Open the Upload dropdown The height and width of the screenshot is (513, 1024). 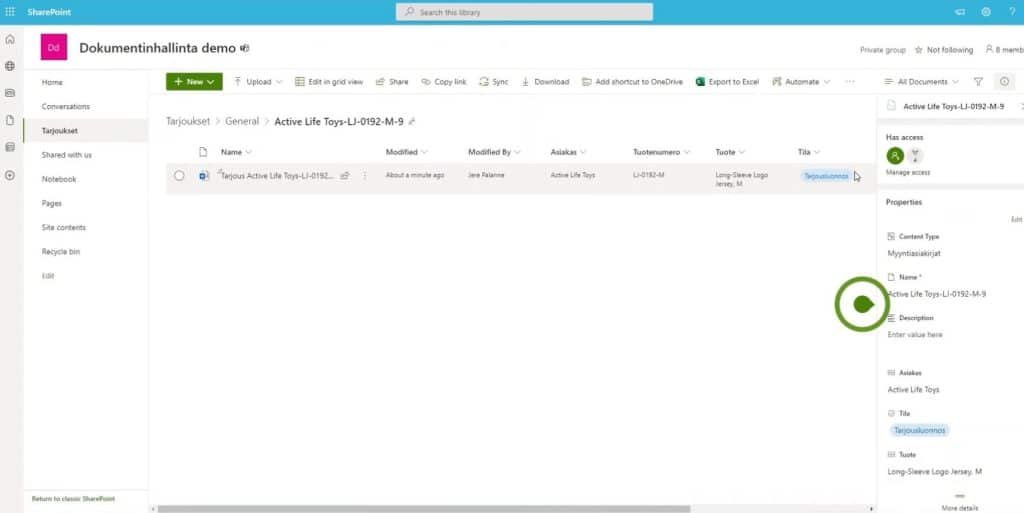pyautogui.click(x=258, y=82)
